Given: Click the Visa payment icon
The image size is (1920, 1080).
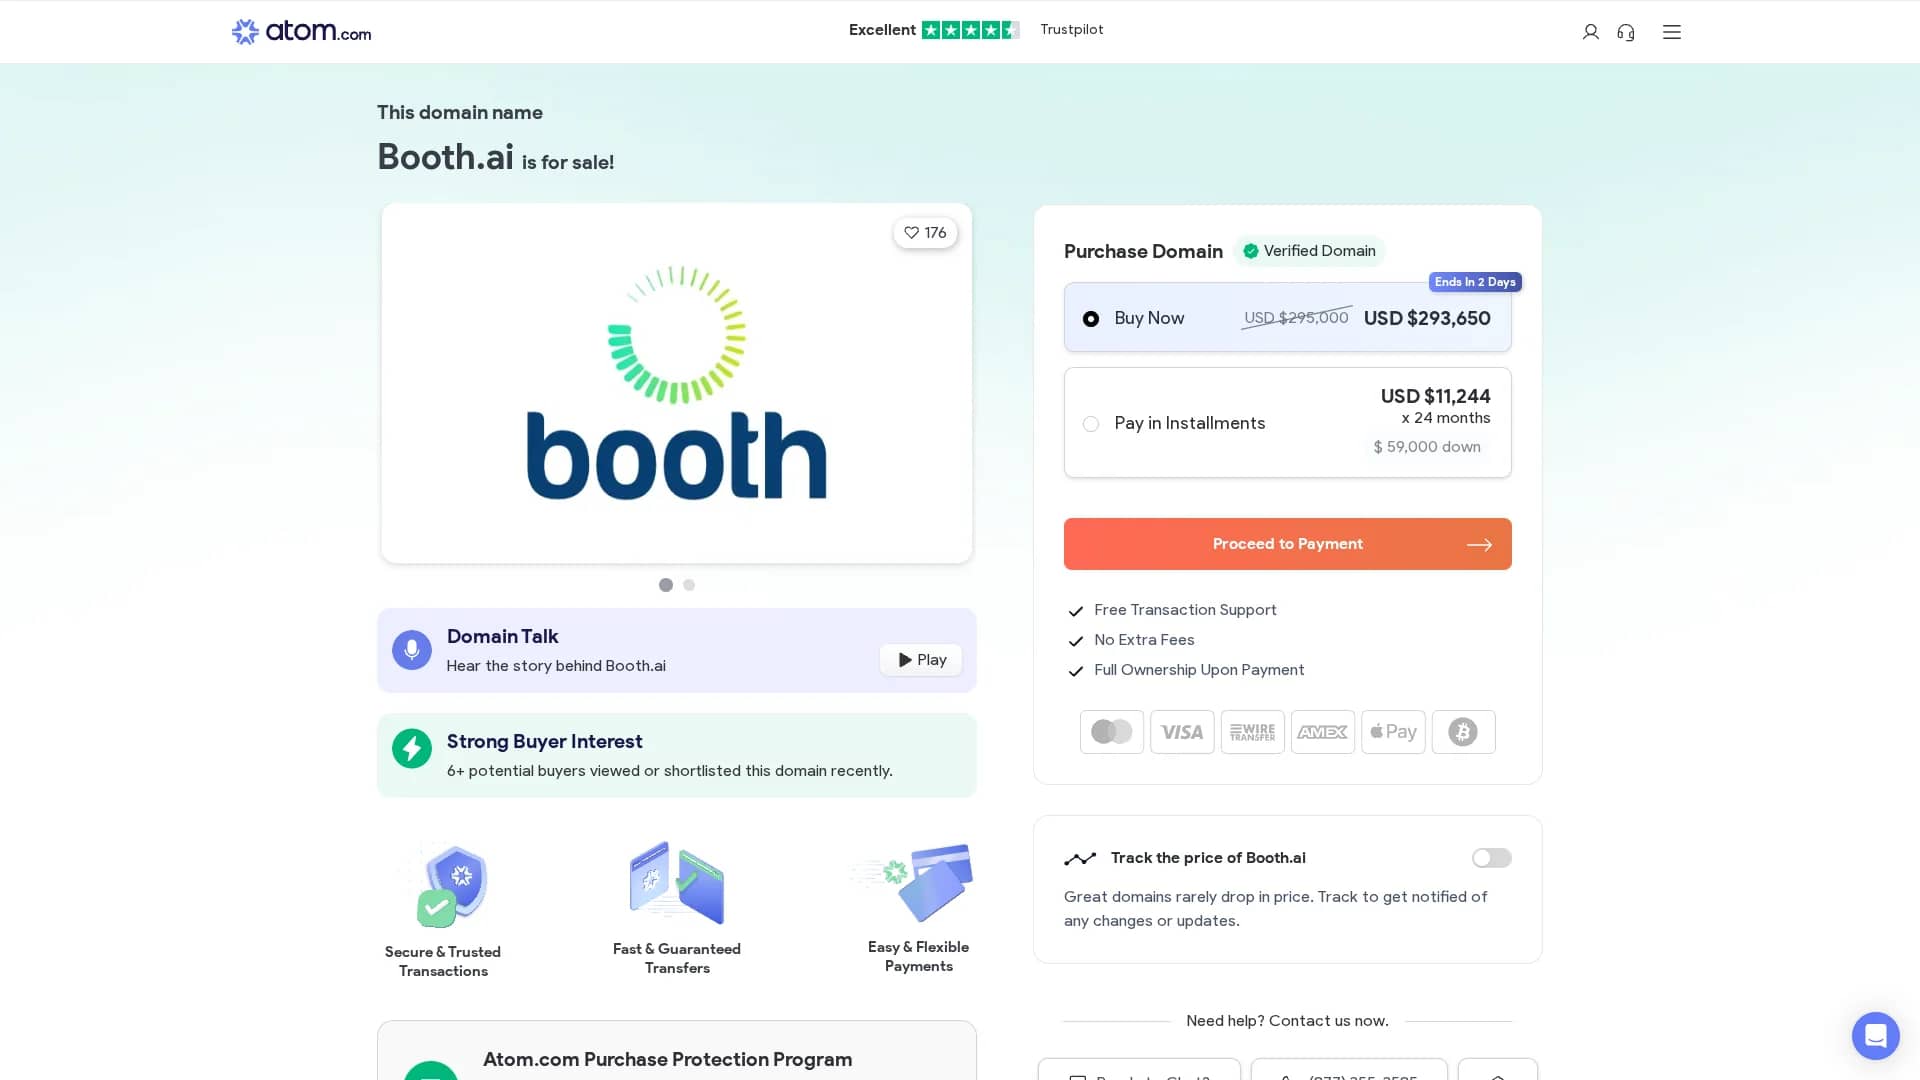Looking at the screenshot, I should tap(1182, 732).
